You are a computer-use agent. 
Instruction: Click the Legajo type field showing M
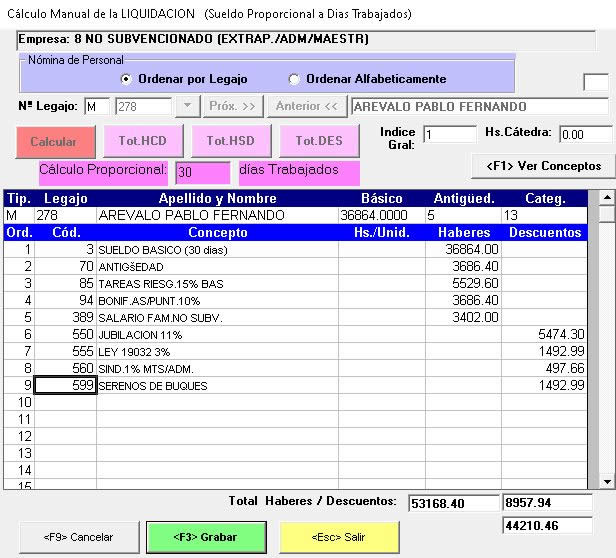[97, 106]
